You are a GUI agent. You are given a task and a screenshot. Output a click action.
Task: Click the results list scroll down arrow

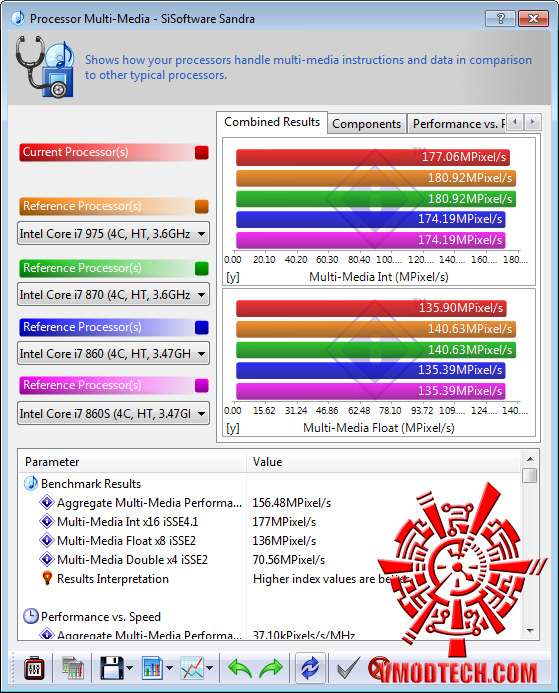[530, 631]
